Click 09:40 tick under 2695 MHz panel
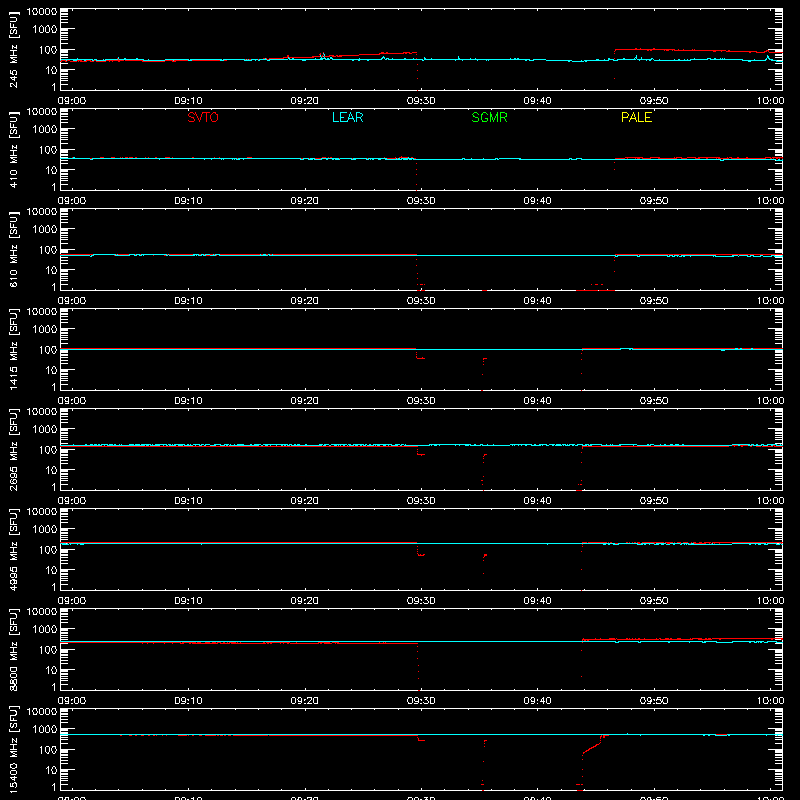 pos(537,501)
